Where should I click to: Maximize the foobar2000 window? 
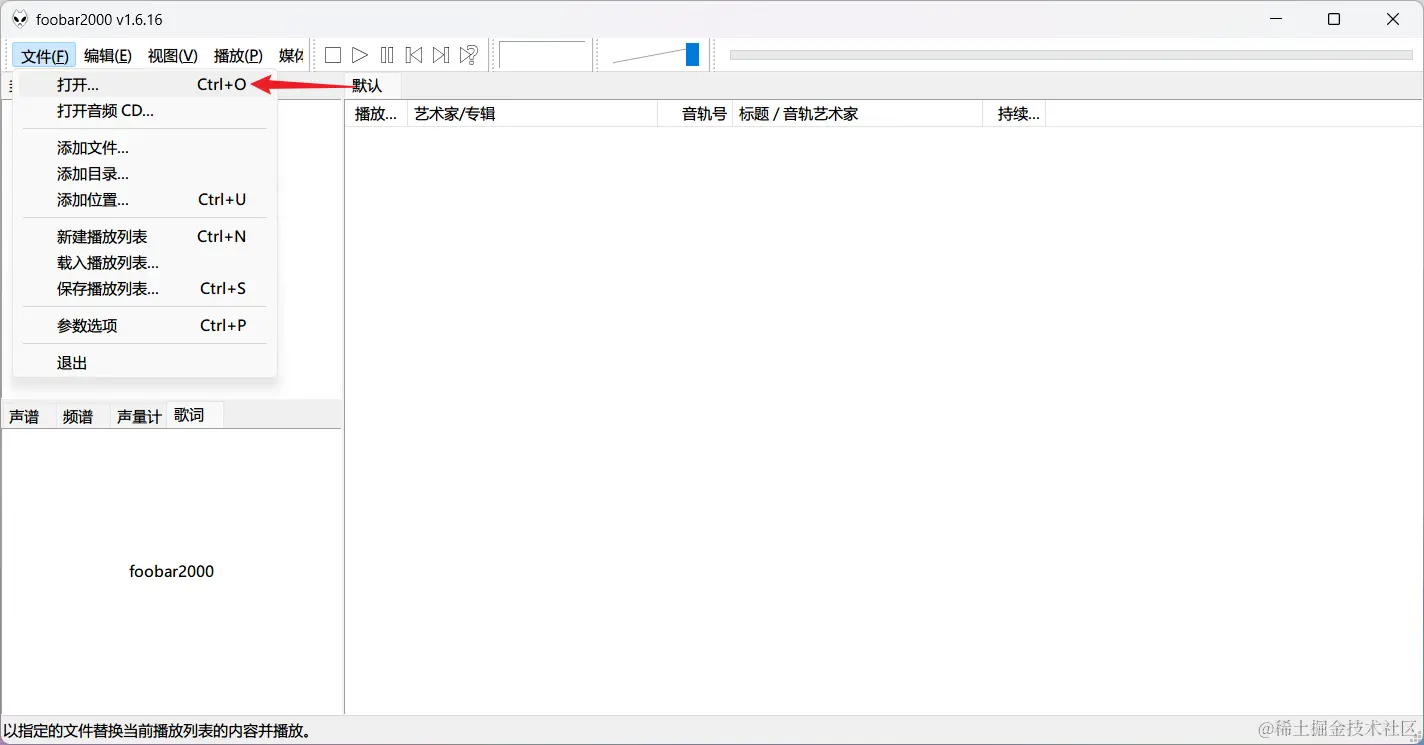pos(1334,19)
